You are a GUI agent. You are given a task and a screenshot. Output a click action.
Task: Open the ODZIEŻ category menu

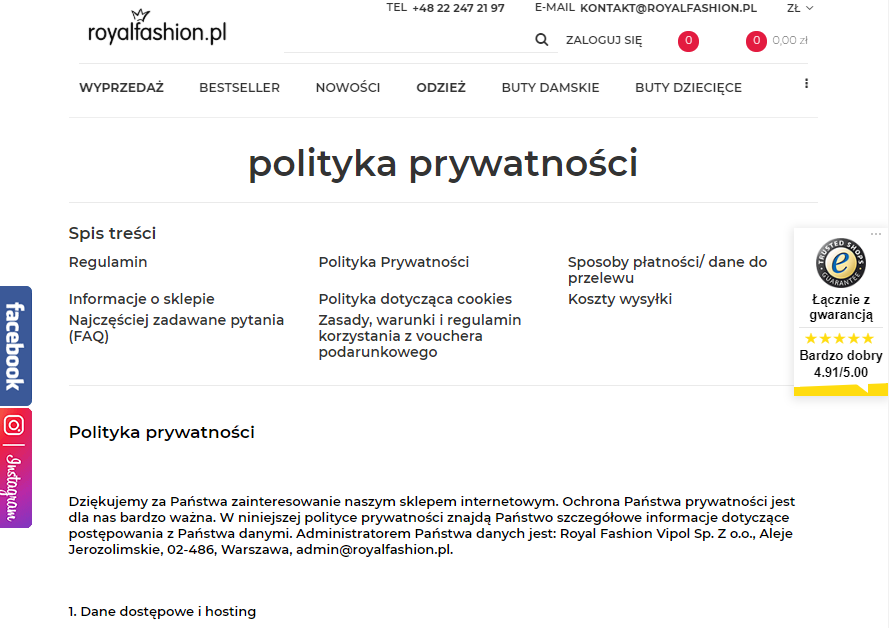441,87
